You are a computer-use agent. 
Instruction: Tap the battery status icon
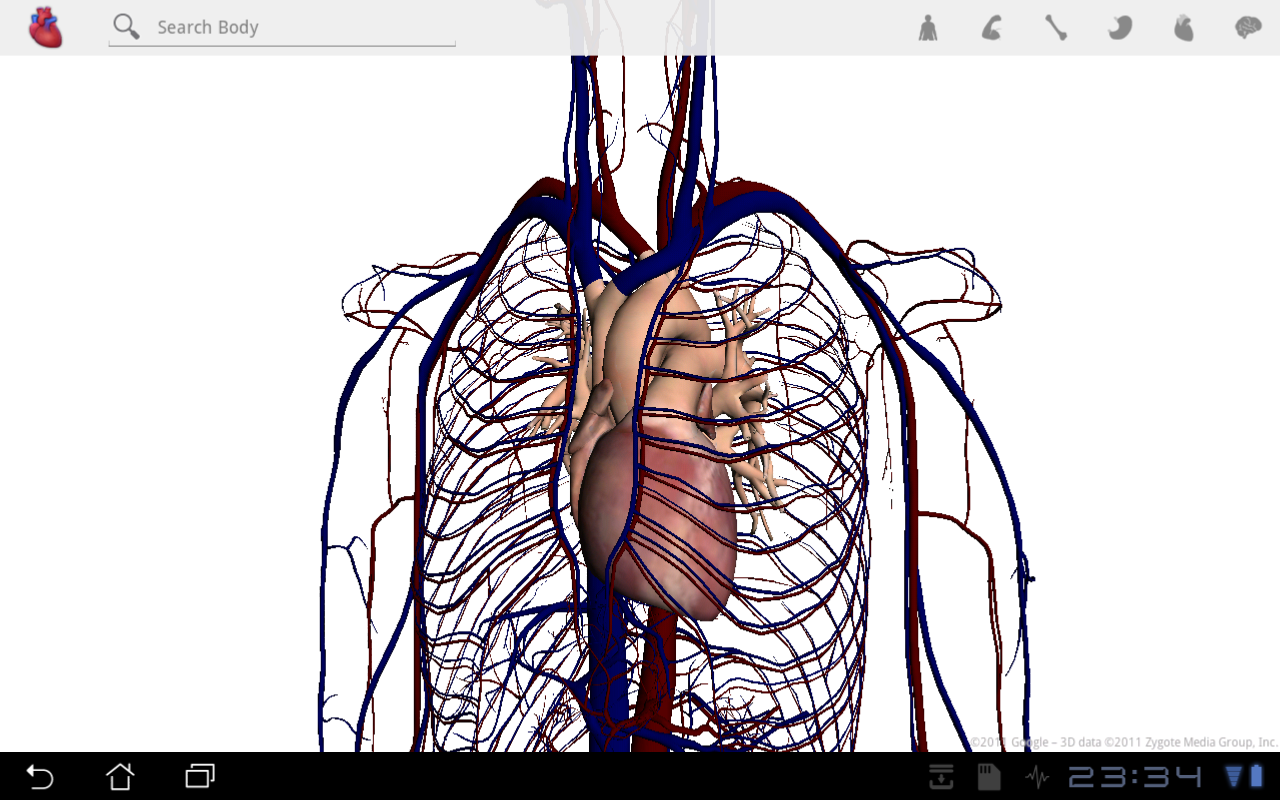click(x=1256, y=776)
